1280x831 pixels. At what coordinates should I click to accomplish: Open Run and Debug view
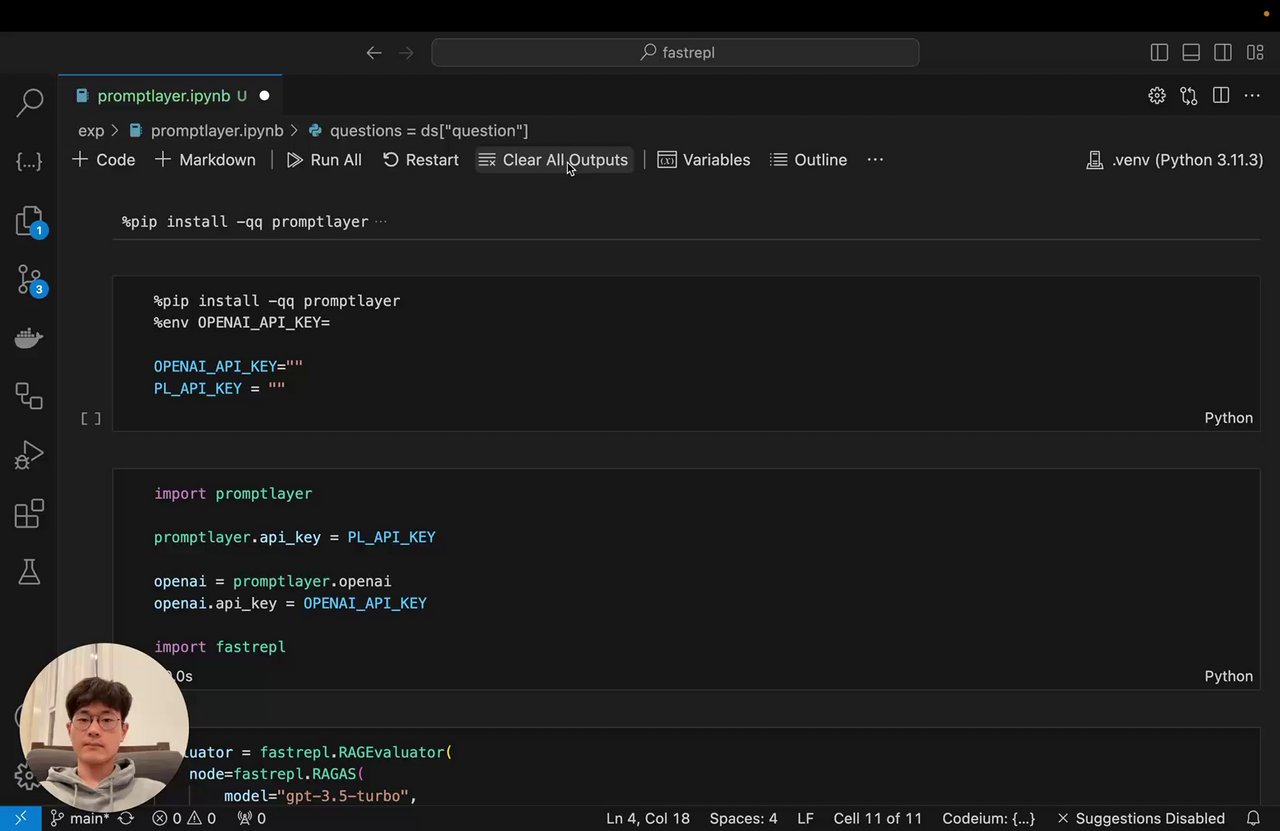(30, 456)
